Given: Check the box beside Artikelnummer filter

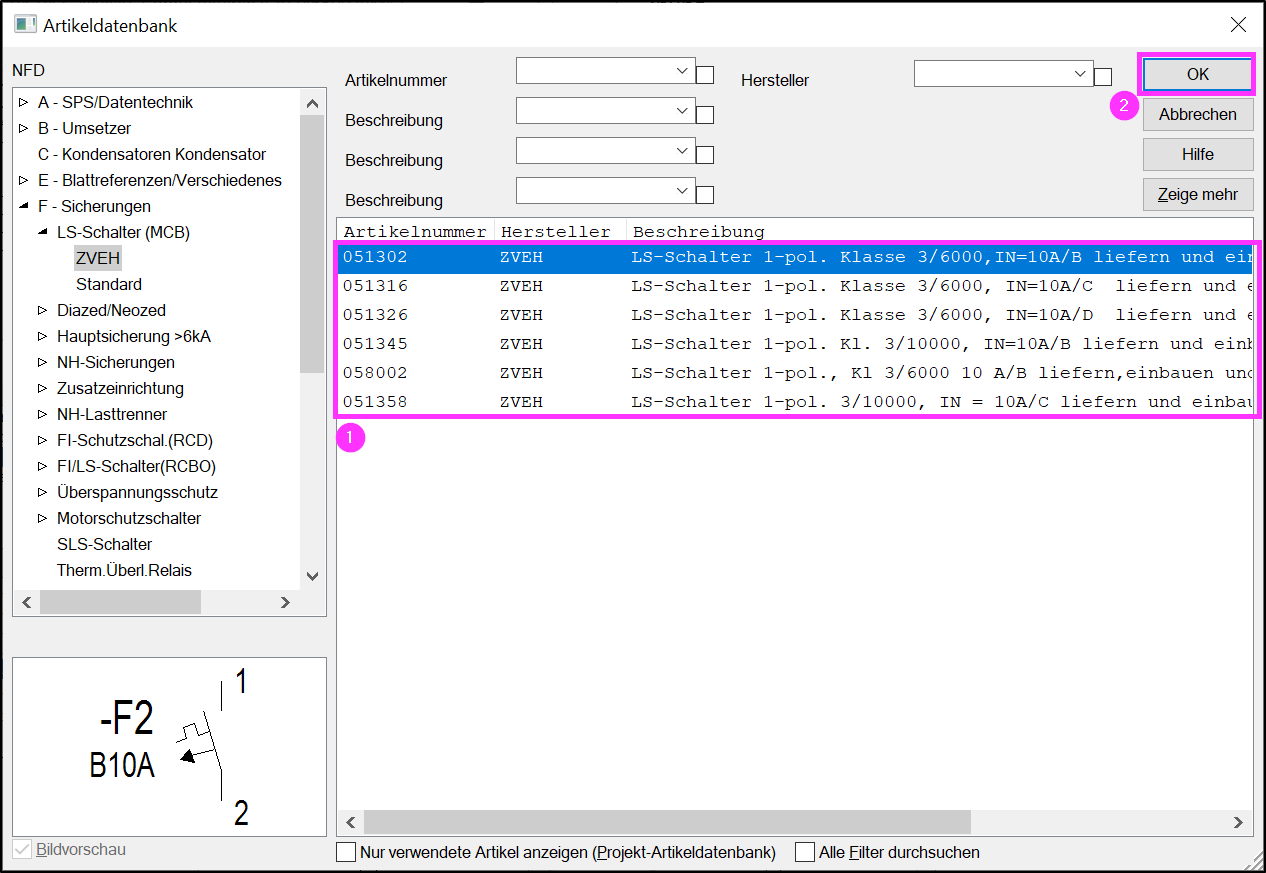Looking at the screenshot, I should click(705, 75).
